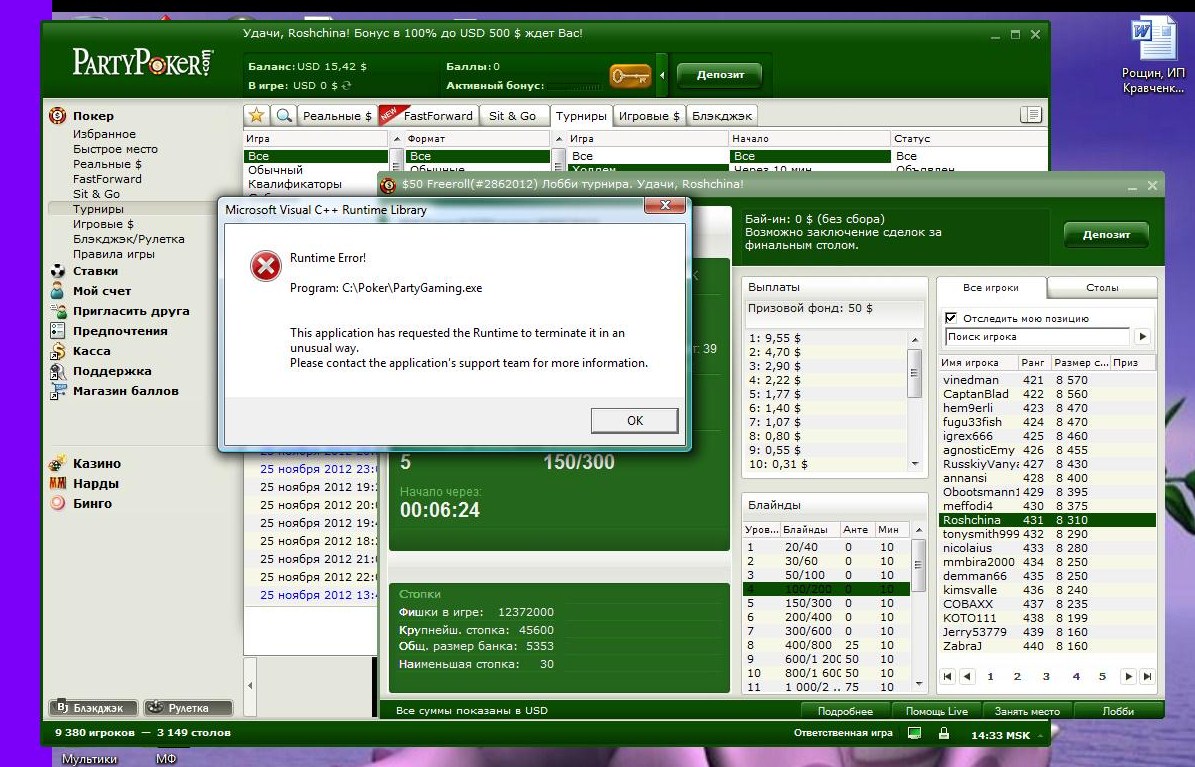Go to next page of player list
The height and width of the screenshot is (767, 1195).
[x=1129, y=676]
